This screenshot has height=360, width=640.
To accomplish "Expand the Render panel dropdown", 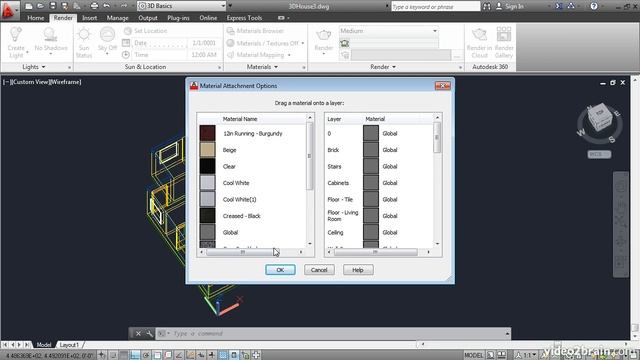I will [x=383, y=67].
